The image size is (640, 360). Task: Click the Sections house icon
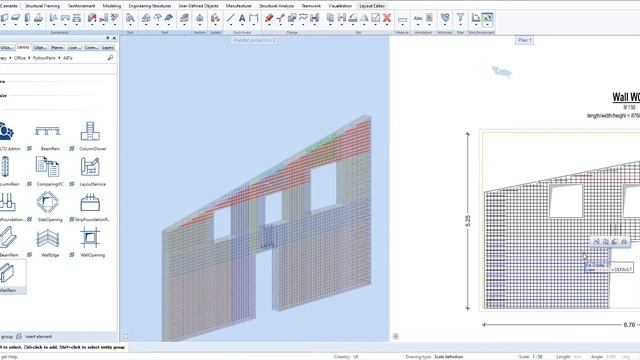tap(200, 18)
